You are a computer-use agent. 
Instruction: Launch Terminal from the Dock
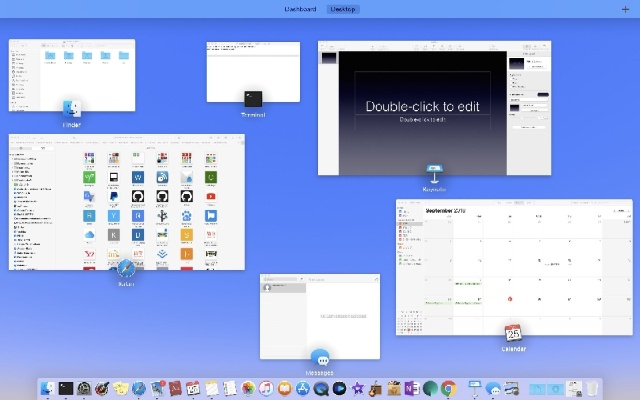coord(67,388)
